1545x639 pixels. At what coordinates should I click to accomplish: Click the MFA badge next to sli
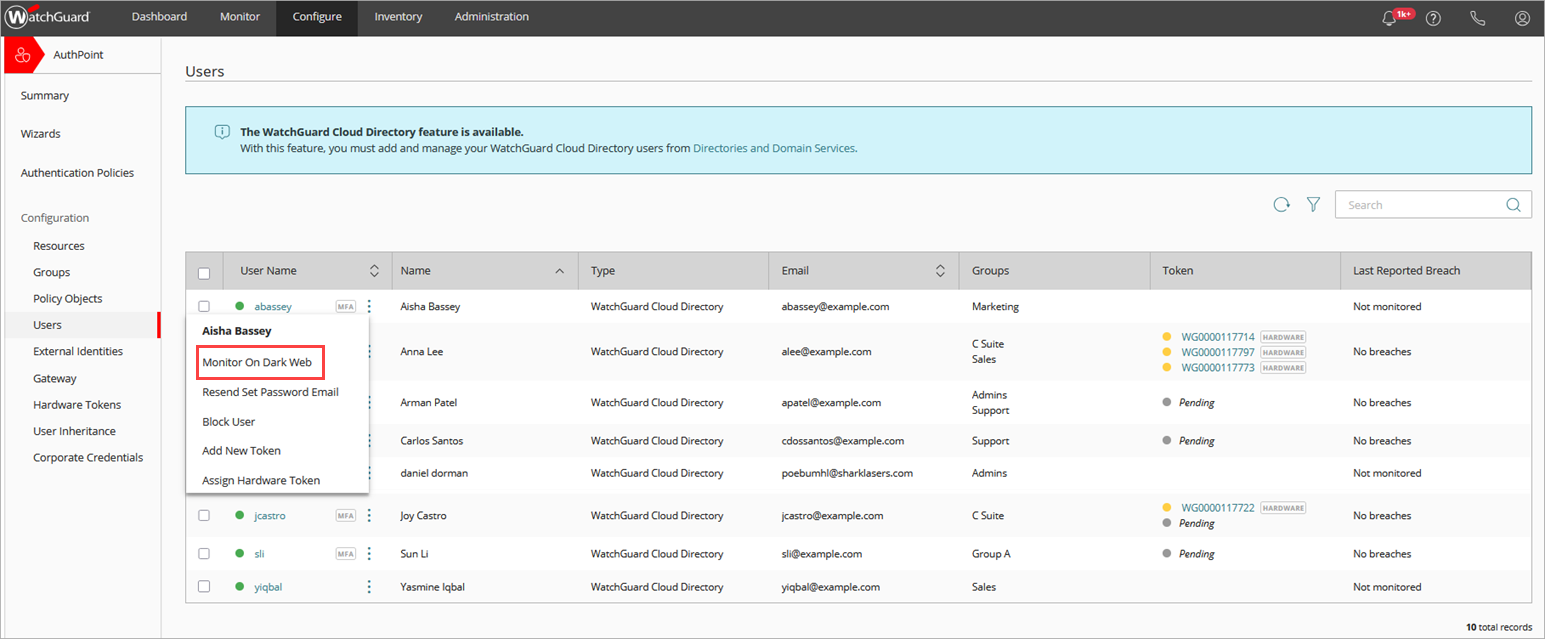coord(345,554)
